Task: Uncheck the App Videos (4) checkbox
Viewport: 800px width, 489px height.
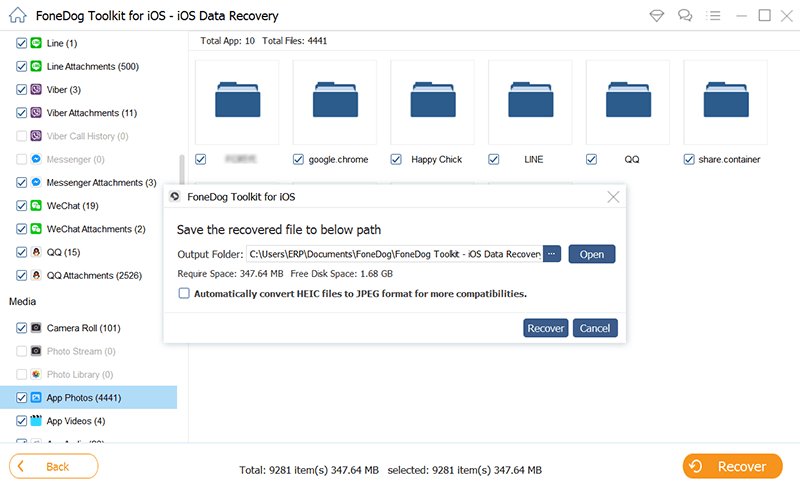Action: (21, 421)
